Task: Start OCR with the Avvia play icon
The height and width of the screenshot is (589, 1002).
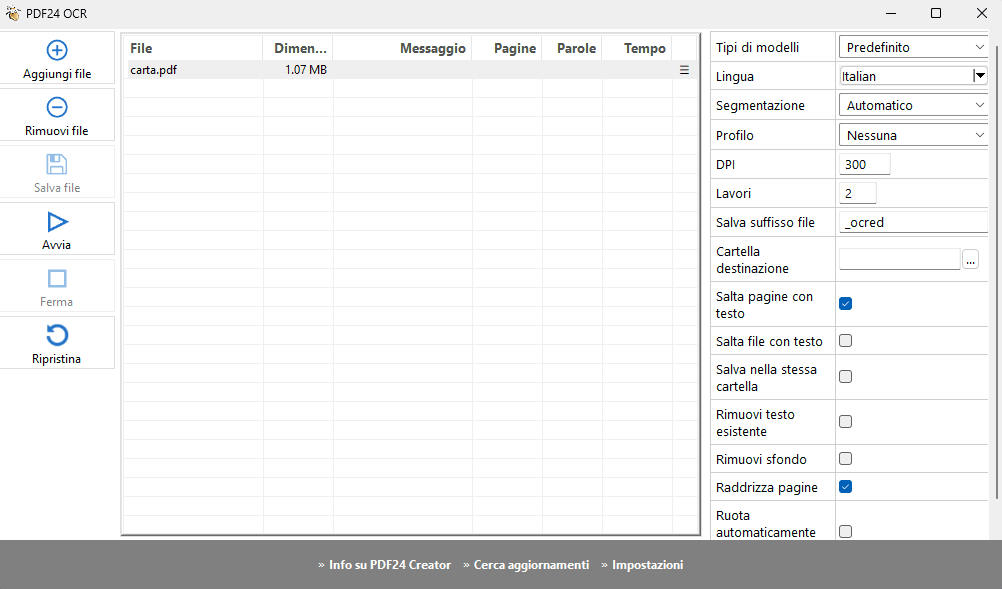Action: click(57, 222)
